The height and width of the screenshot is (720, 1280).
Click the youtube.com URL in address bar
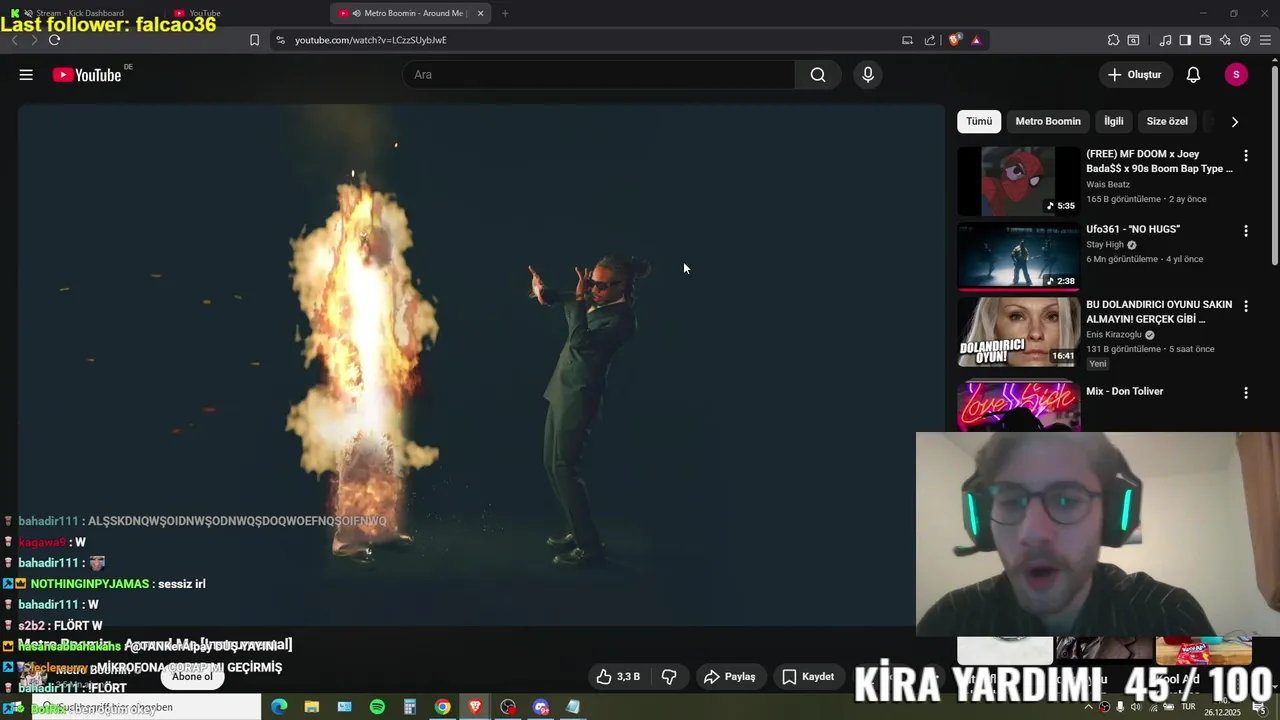point(370,40)
